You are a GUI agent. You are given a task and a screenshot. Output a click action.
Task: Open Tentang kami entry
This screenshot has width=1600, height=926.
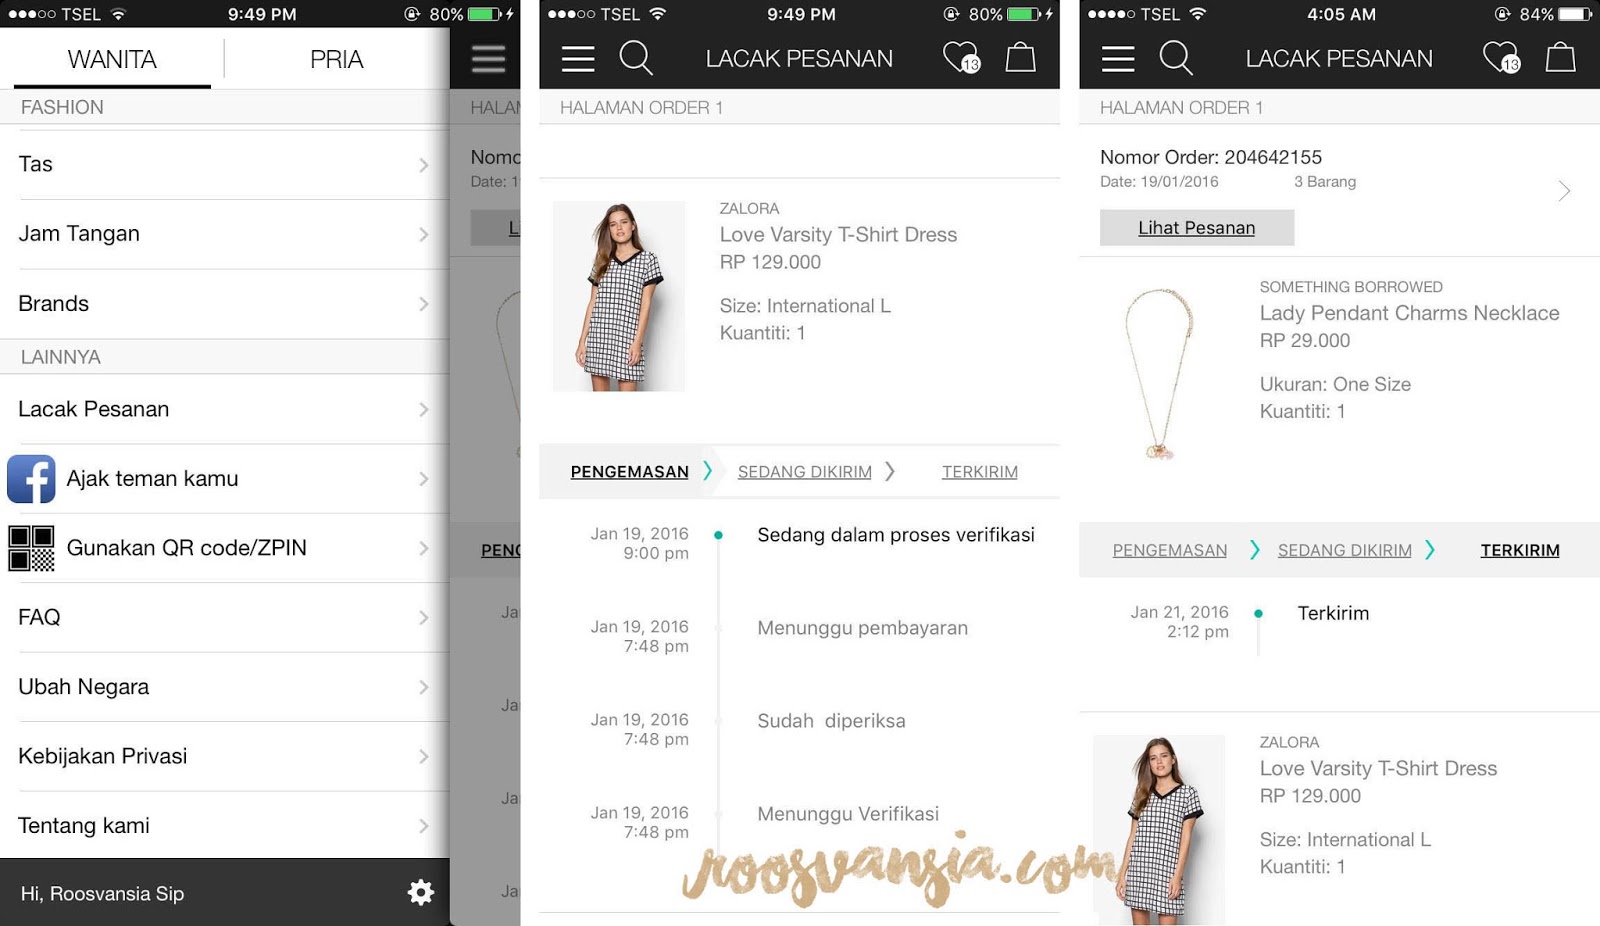[x=224, y=825]
